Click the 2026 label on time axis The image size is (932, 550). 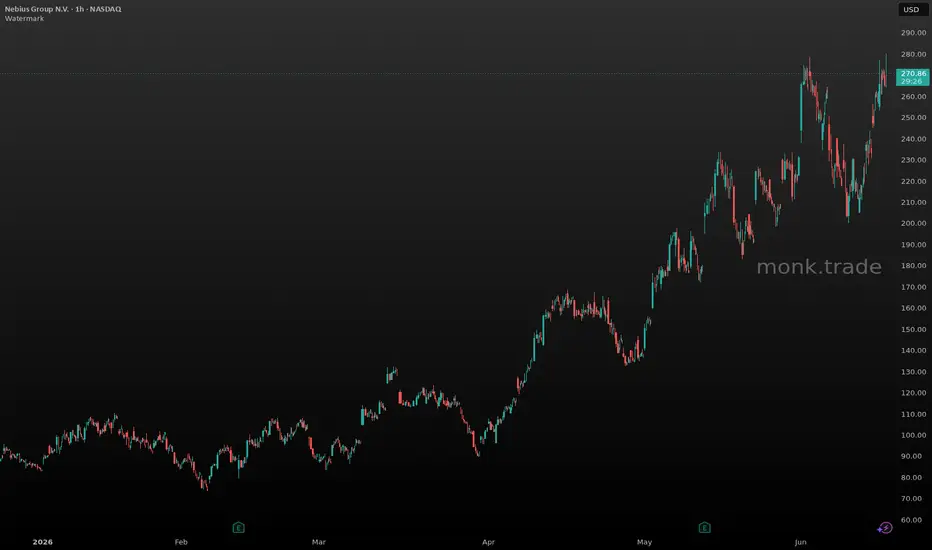[43, 542]
